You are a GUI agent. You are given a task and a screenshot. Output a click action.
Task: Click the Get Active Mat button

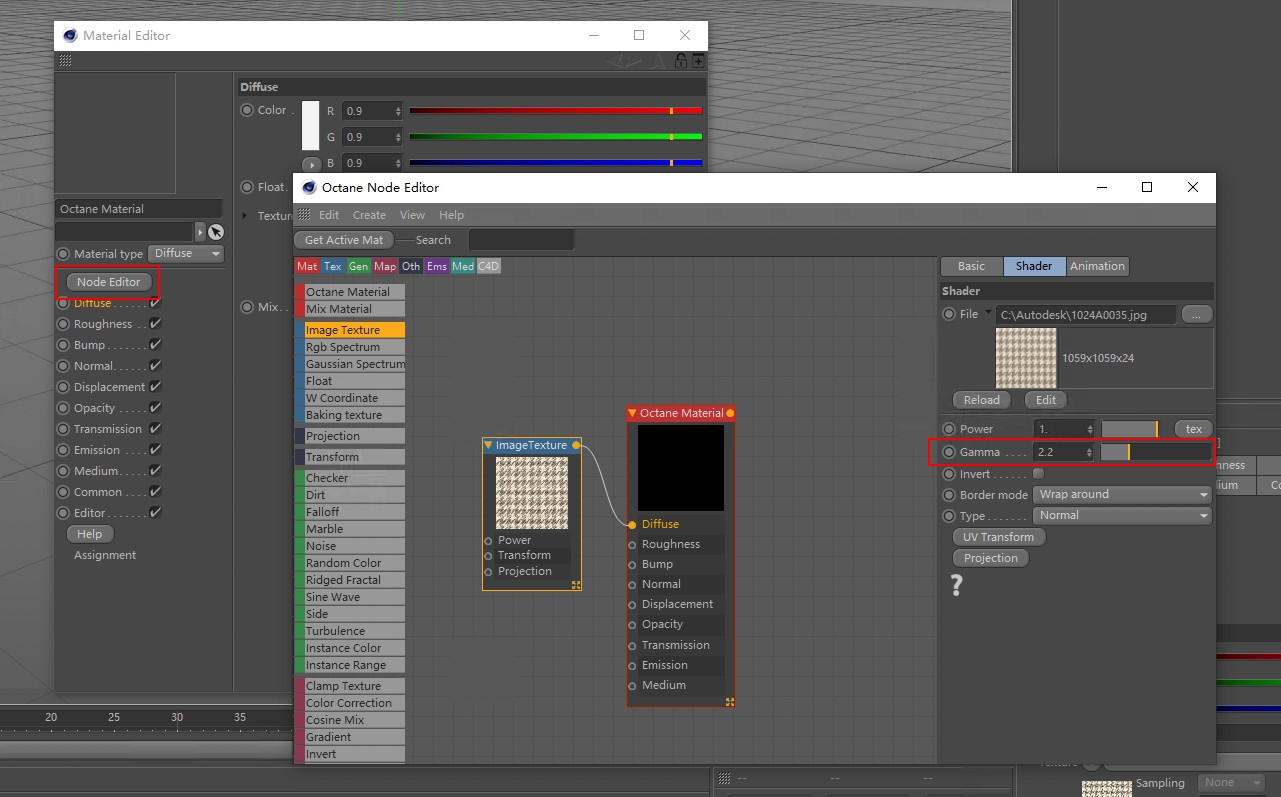(x=344, y=240)
